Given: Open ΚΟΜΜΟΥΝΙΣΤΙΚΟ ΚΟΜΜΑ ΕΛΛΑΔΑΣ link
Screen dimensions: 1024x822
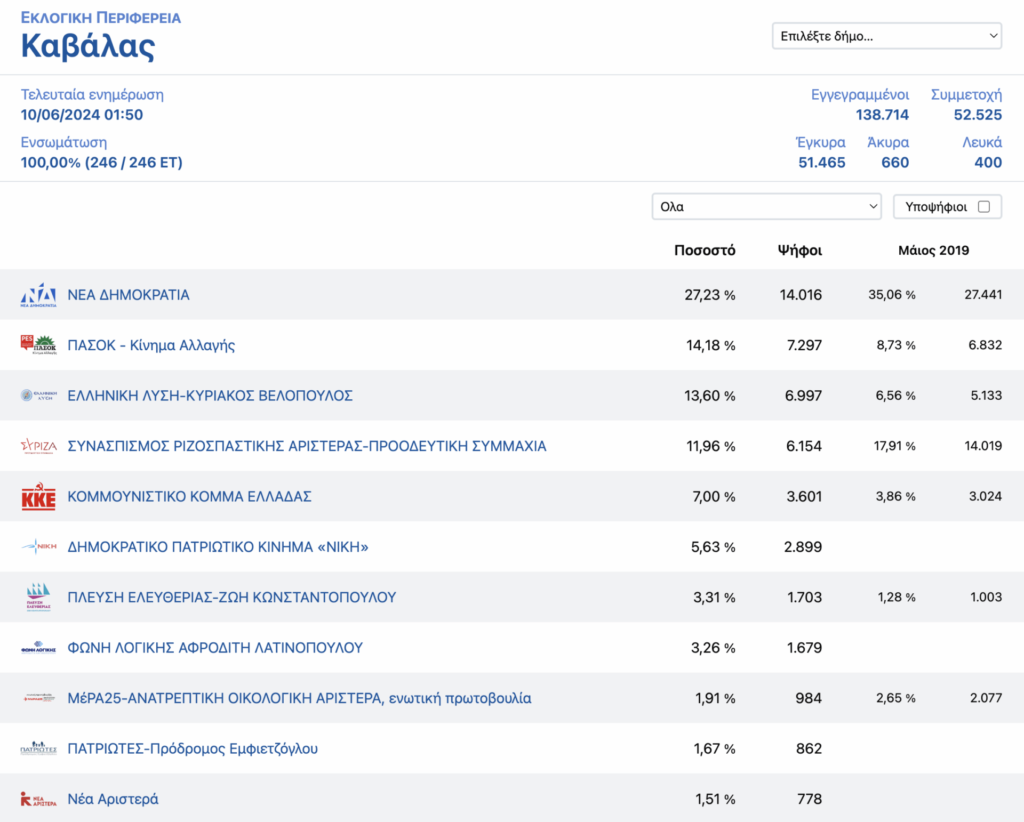Looking at the screenshot, I should click(189, 496).
